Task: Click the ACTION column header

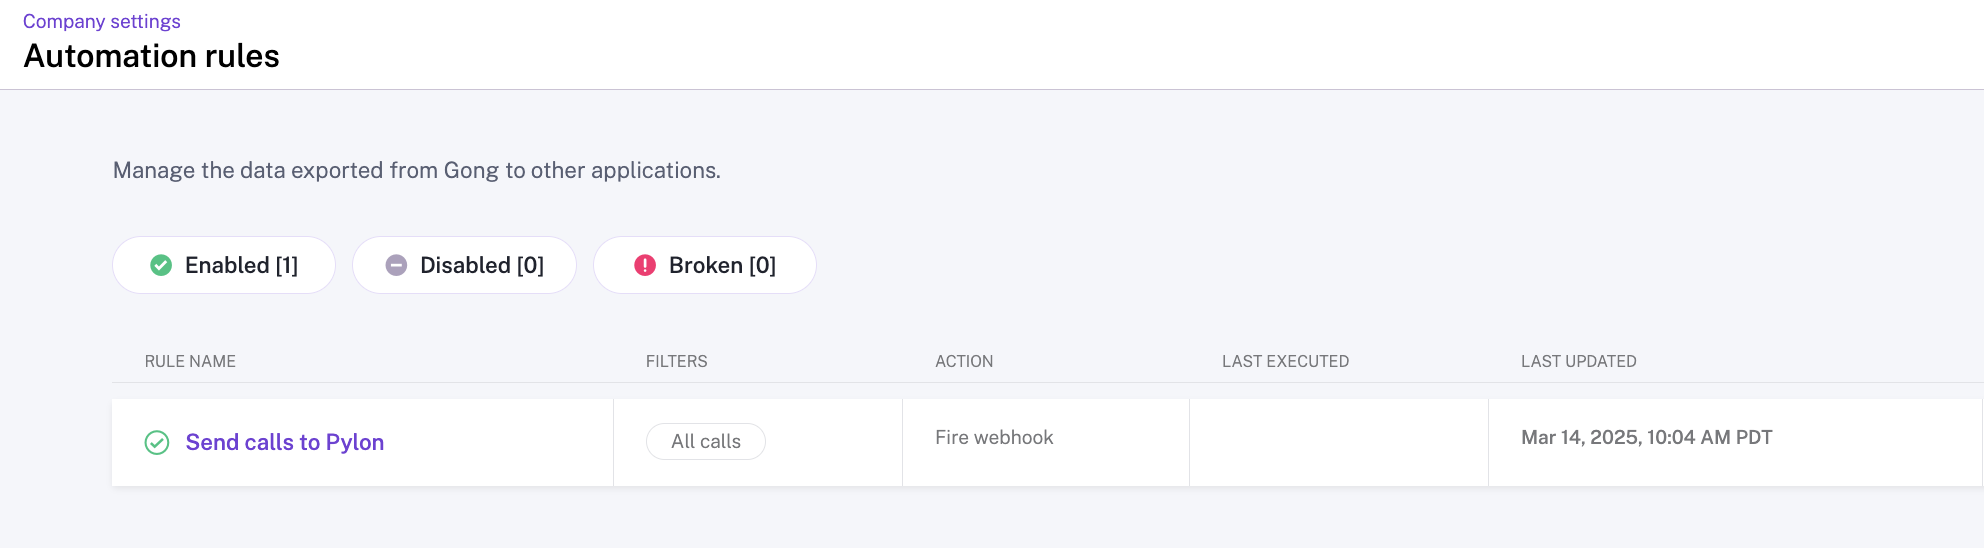Action: [x=964, y=361]
